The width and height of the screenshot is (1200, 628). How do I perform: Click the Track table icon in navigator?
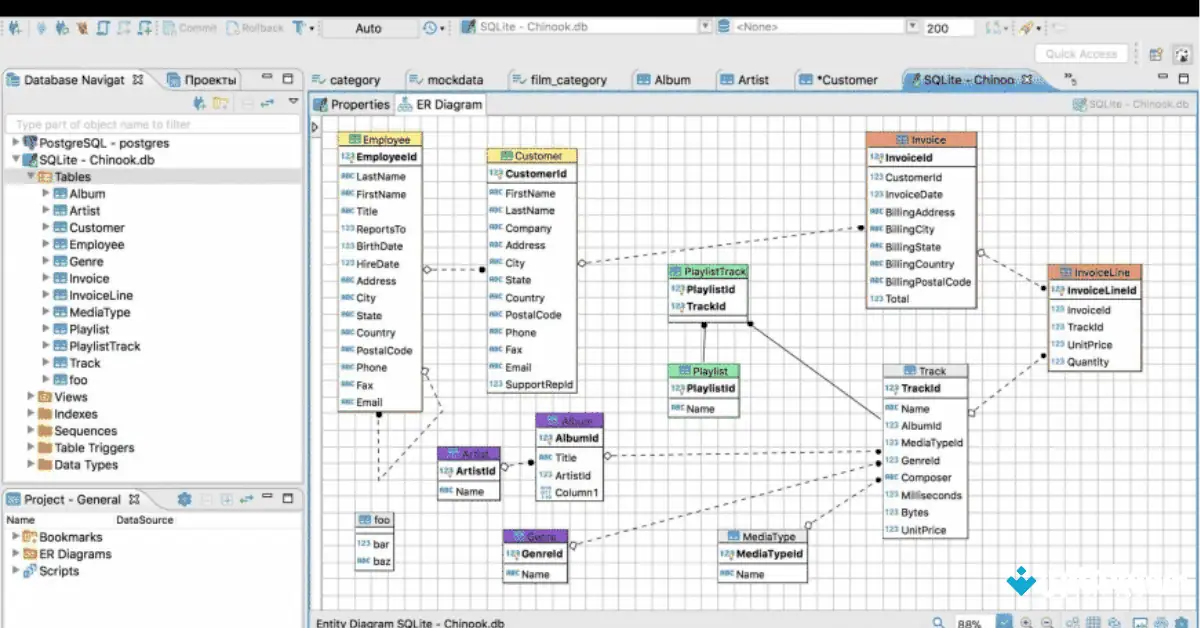click(60, 363)
